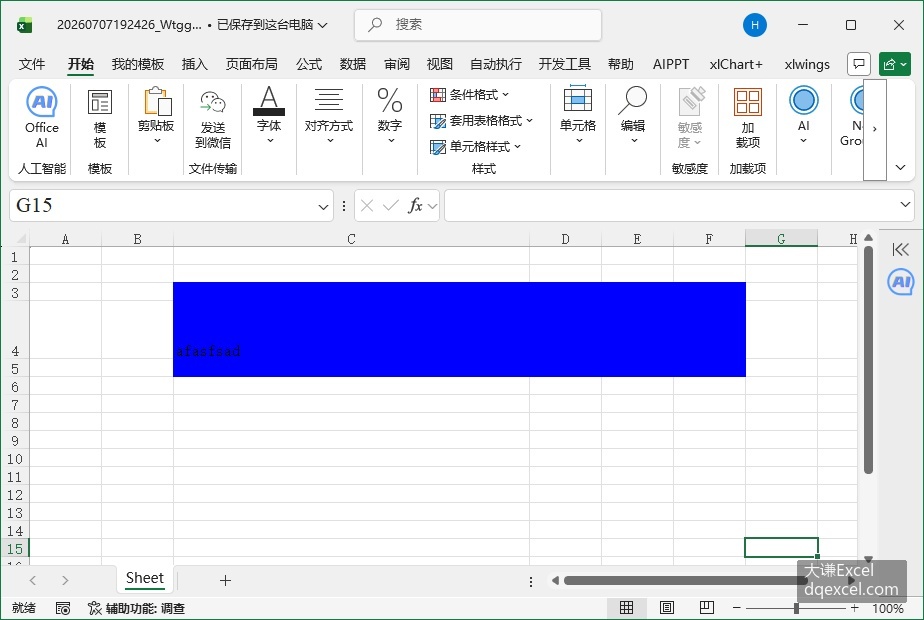Screen dimensions: 924x620
Task: Expand fx function dropdown arrow
Action: click(x=433, y=206)
